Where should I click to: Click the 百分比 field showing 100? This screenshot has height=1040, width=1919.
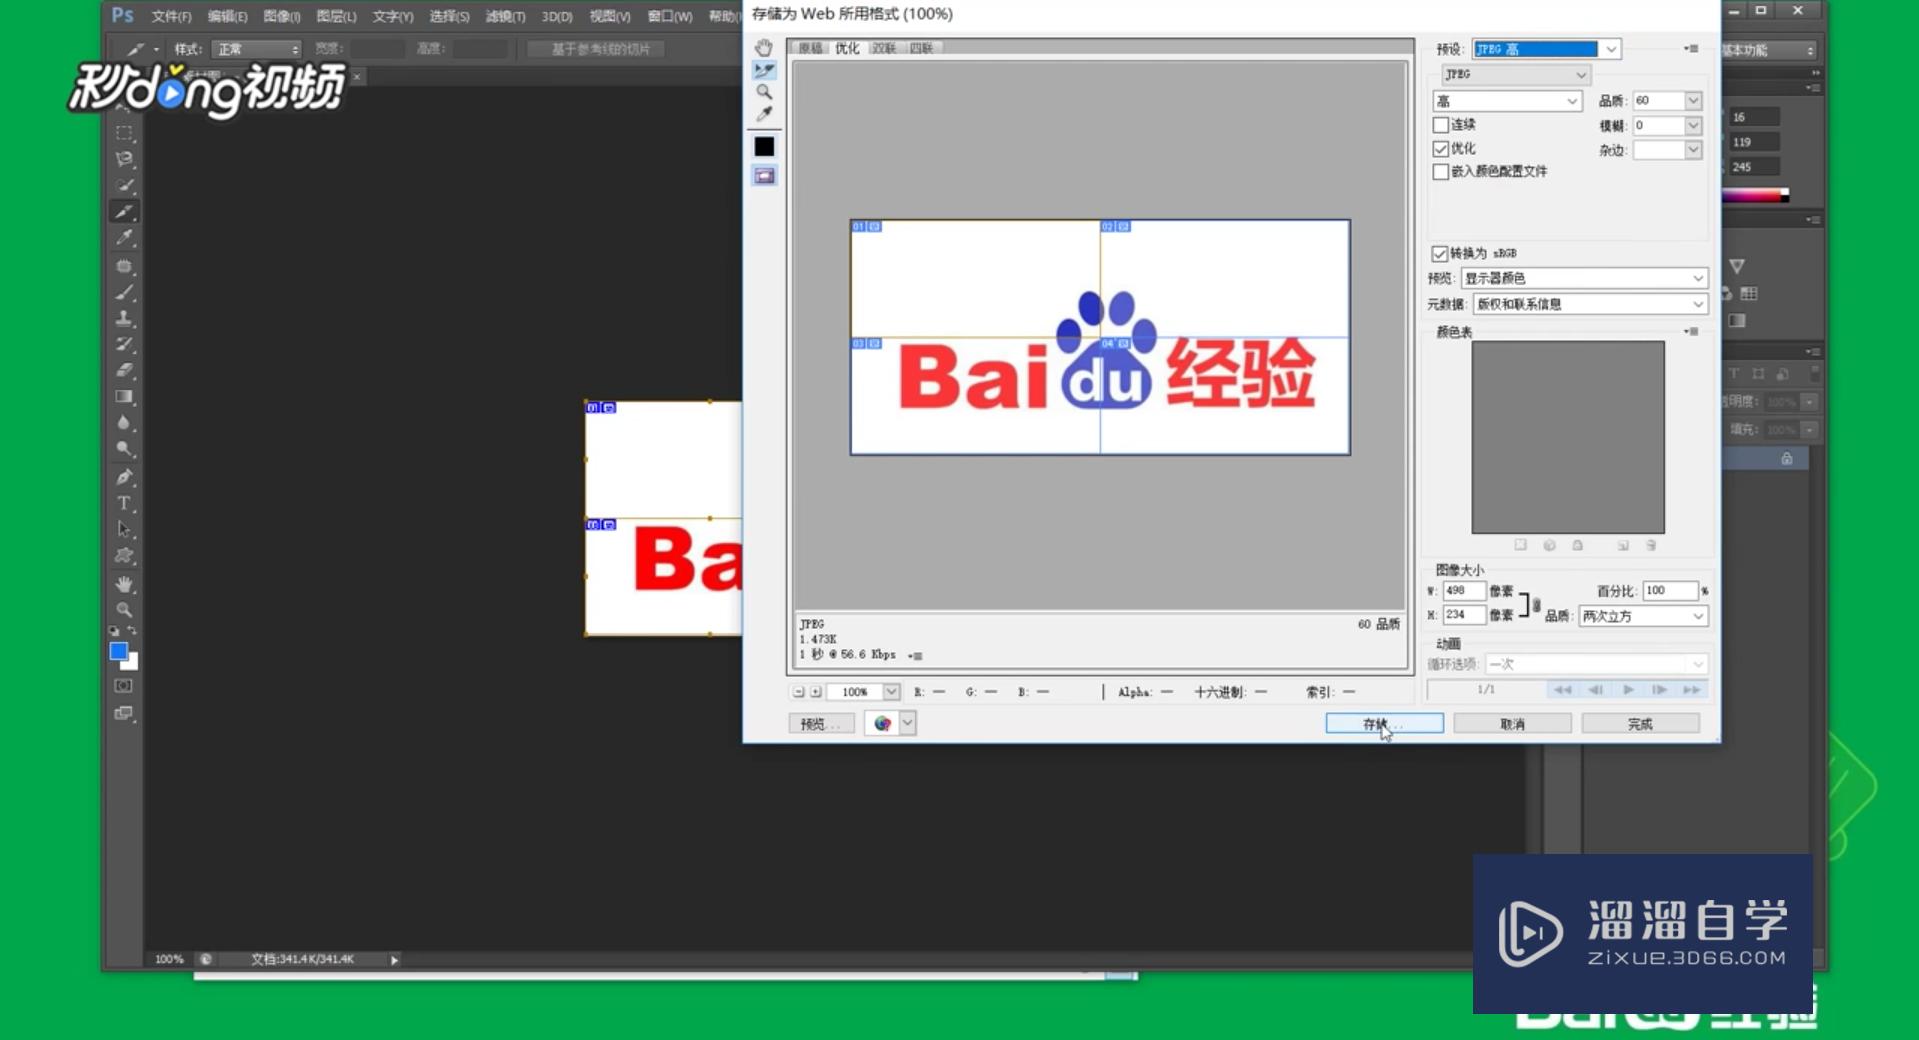[1670, 591]
